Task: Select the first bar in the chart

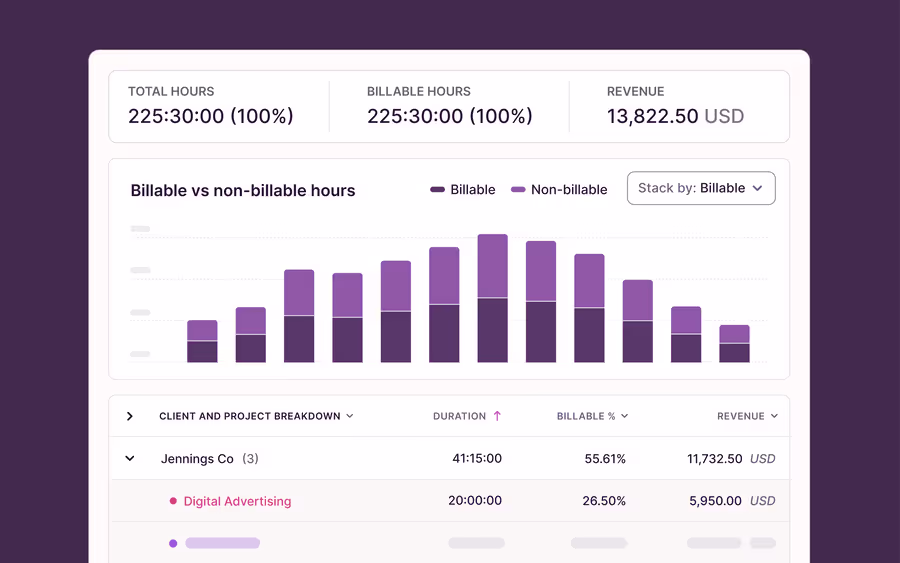Action: [x=202, y=341]
